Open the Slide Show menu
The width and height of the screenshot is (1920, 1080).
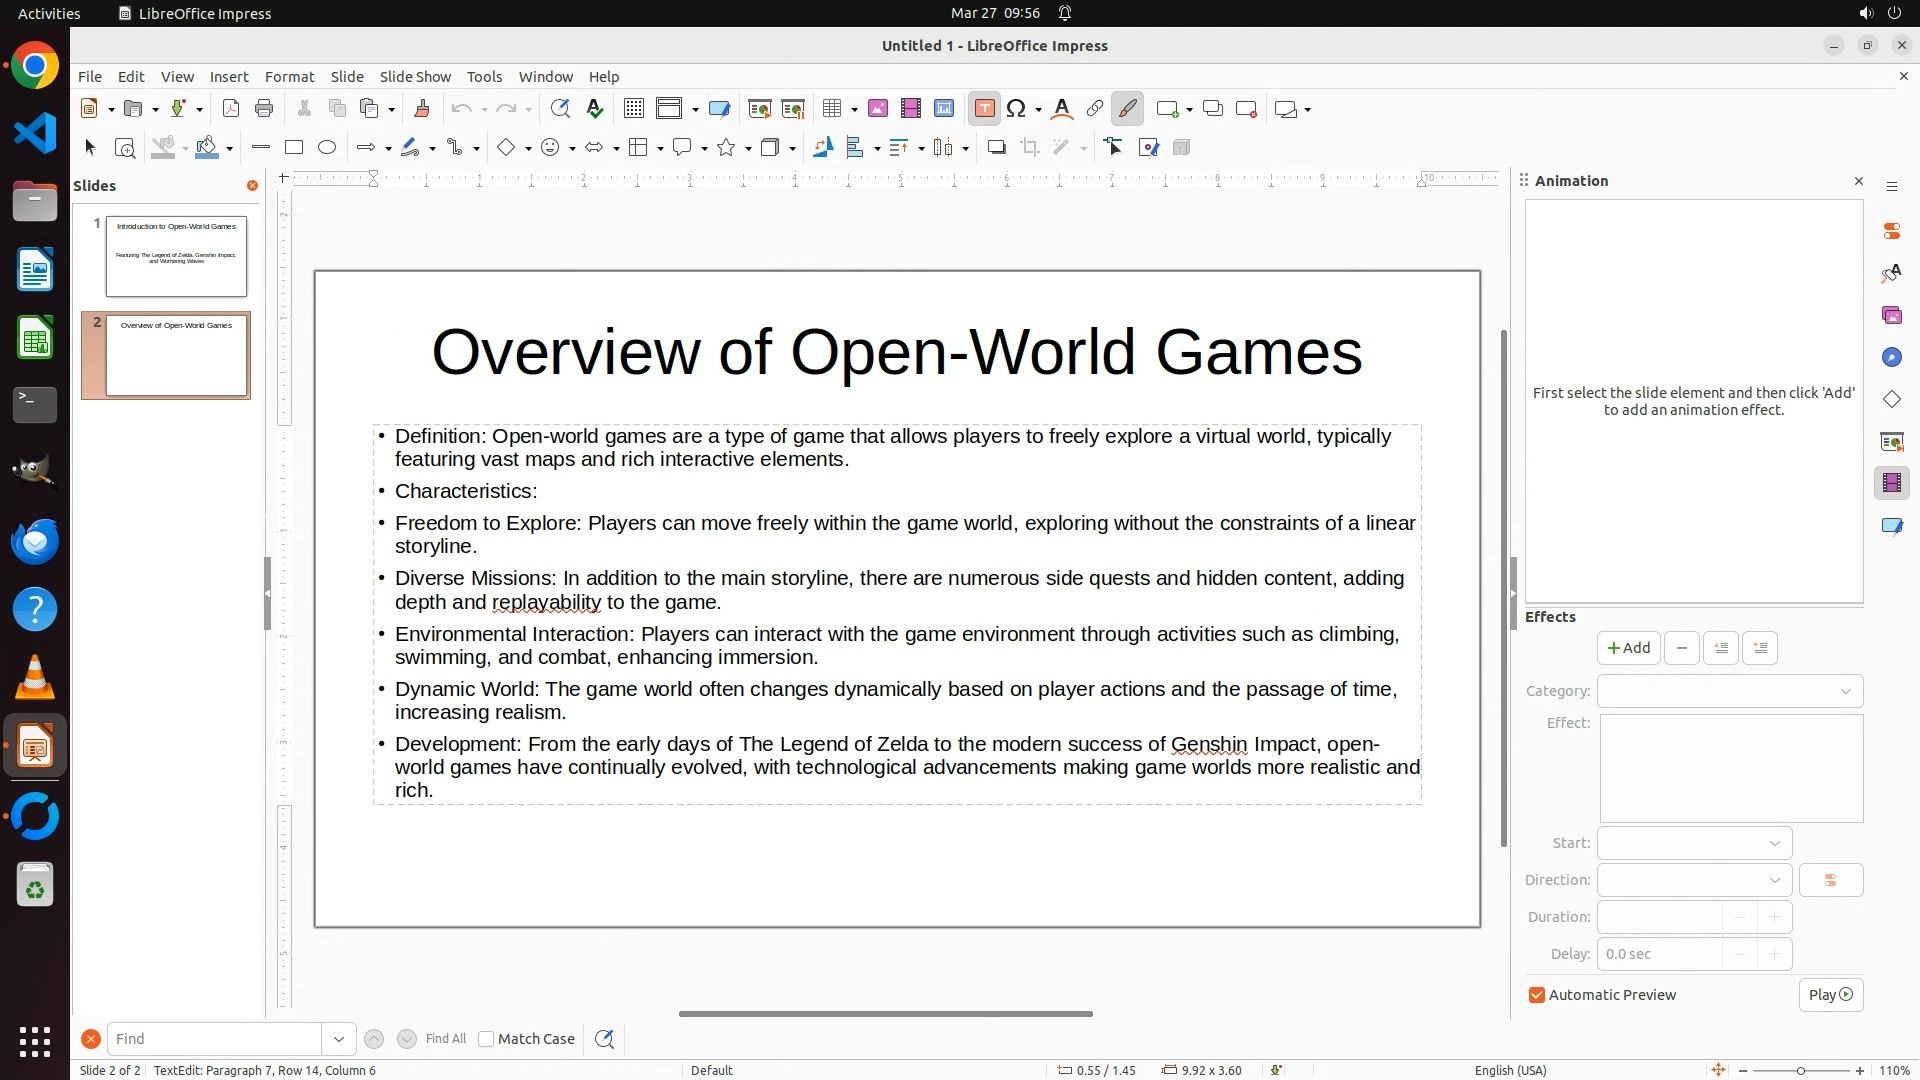click(414, 77)
